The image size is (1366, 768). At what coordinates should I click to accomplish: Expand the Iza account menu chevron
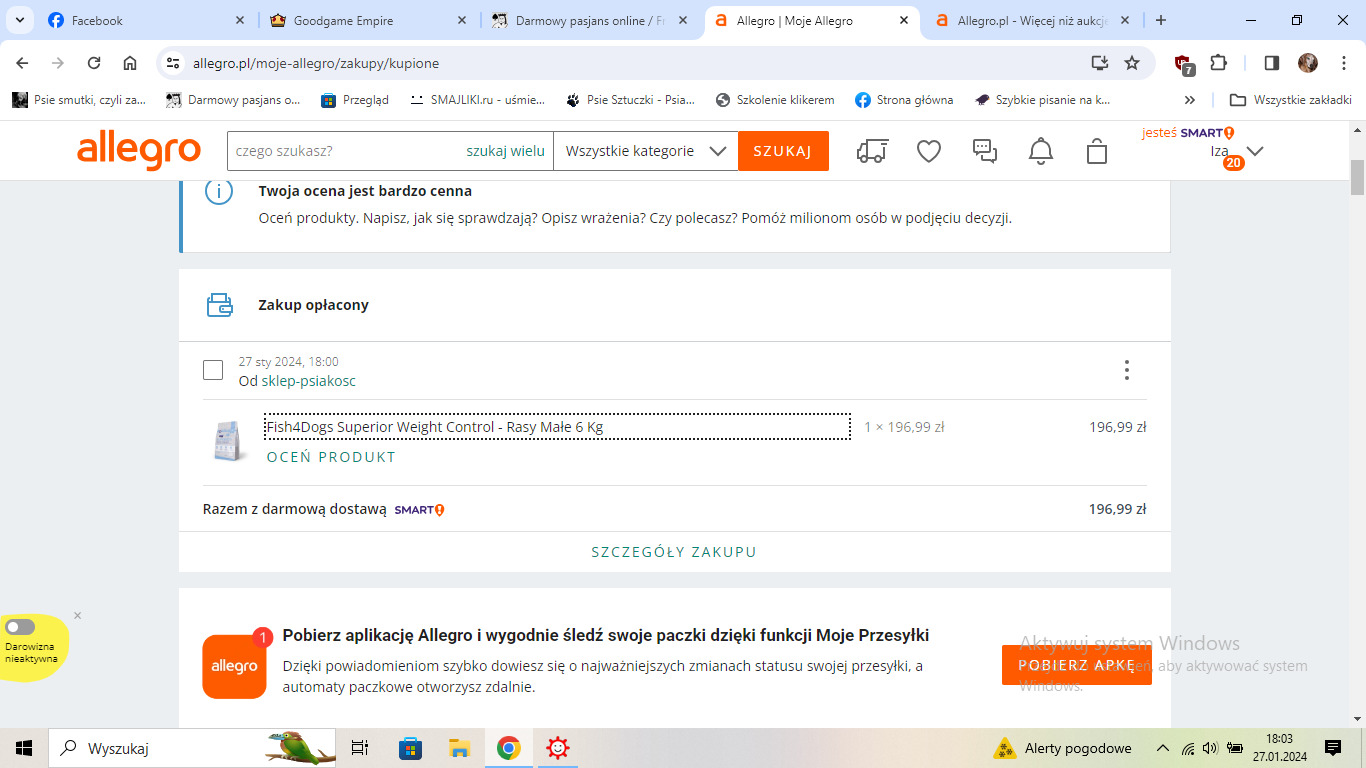pyautogui.click(x=1255, y=151)
